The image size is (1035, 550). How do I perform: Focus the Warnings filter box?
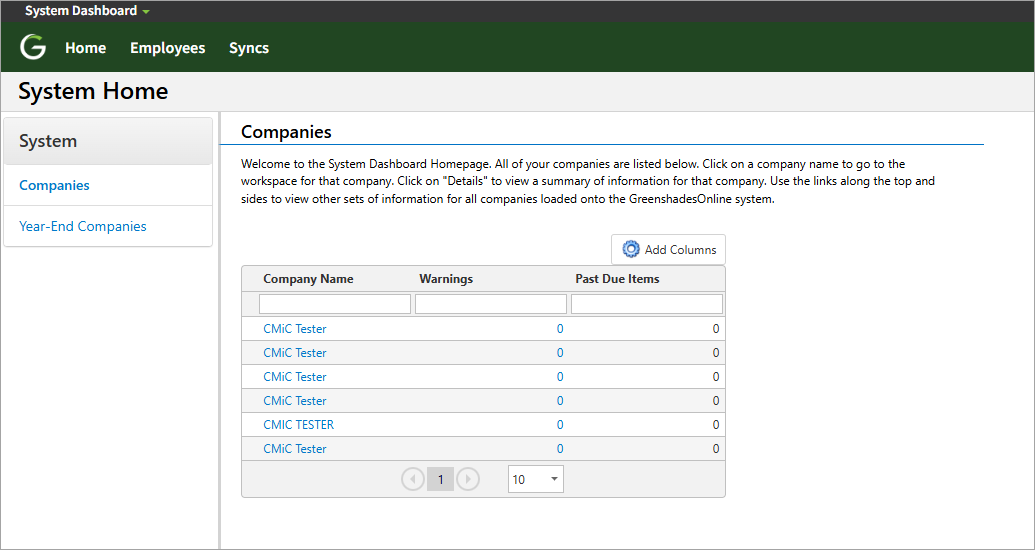(491, 304)
